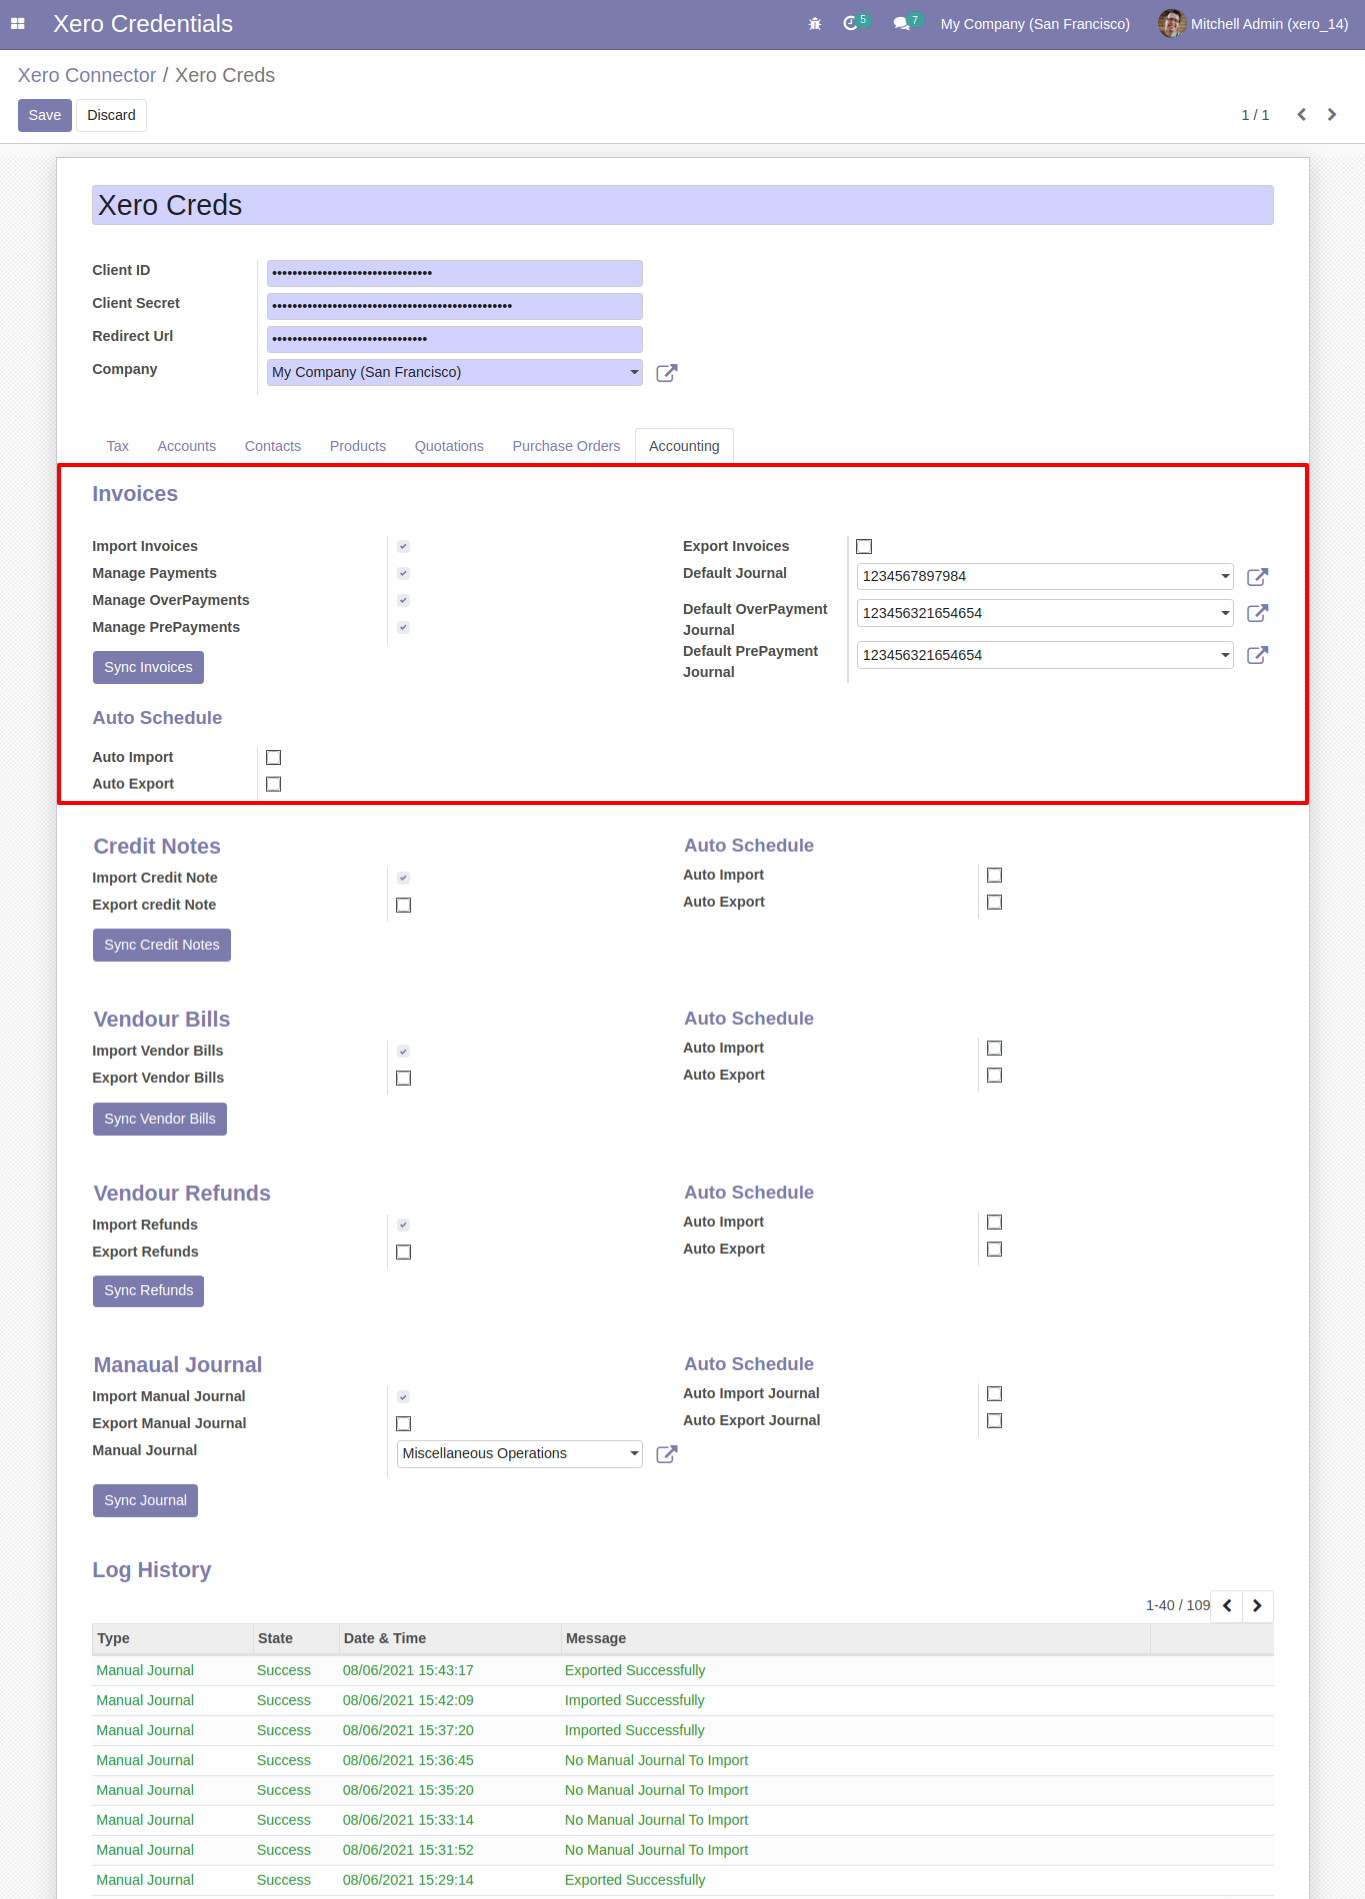Toggle Import Invoices checkbox
The width and height of the screenshot is (1365, 1899).
click(x=403, y=547)
